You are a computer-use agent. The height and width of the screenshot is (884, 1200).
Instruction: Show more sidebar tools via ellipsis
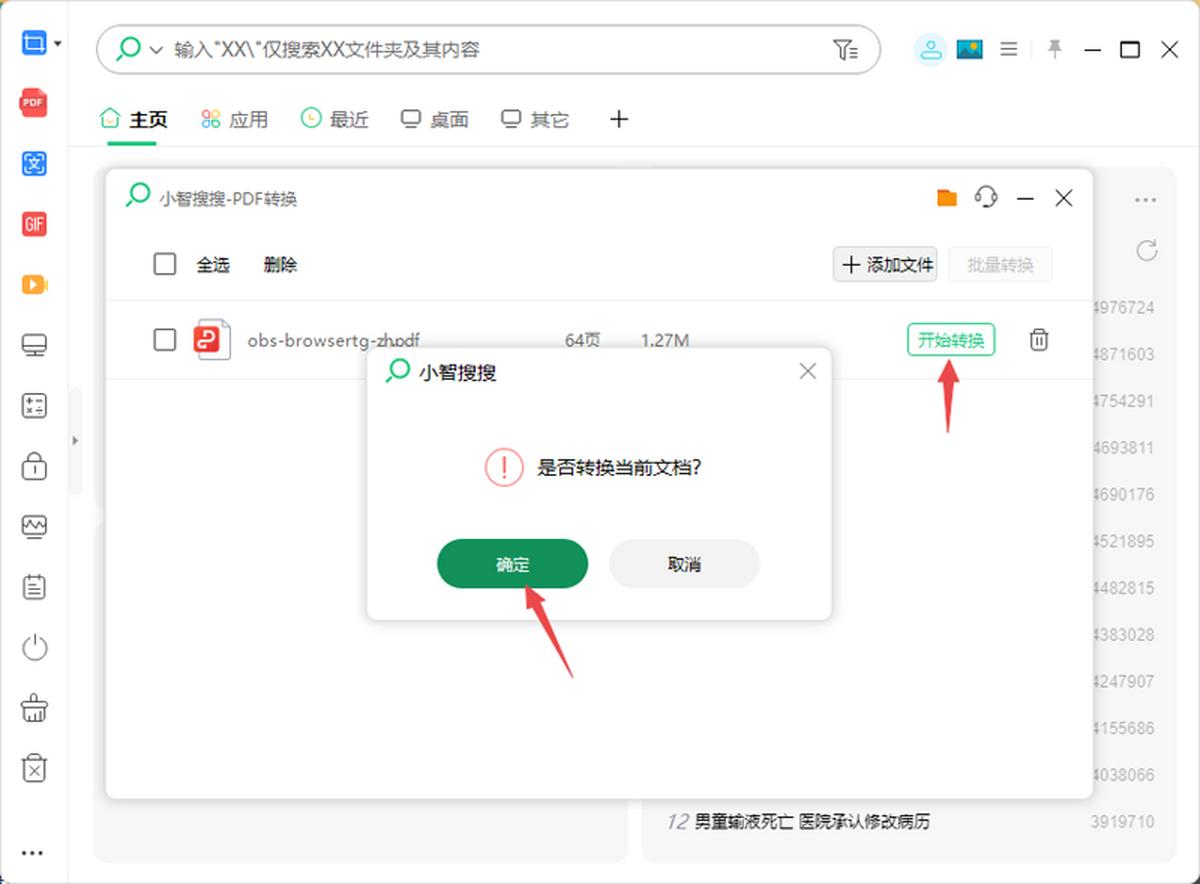coord(33,853)
